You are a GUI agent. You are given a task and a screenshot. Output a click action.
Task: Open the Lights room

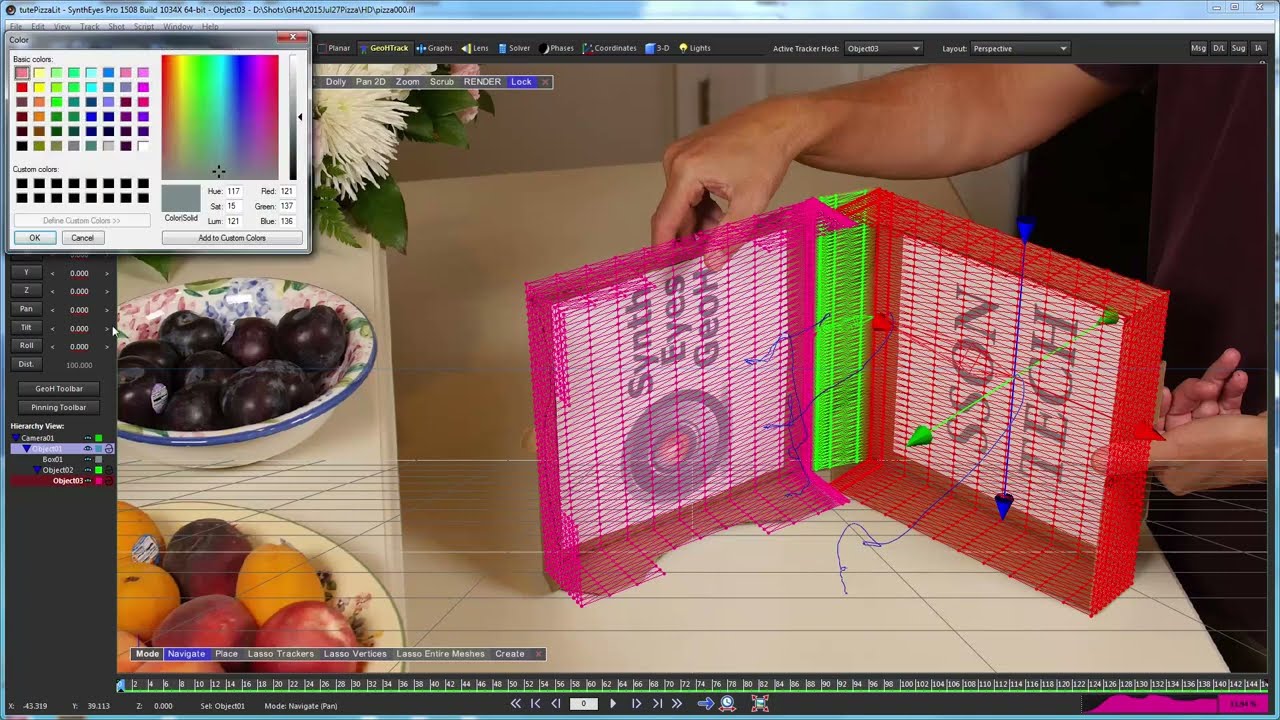click(695, 48)
